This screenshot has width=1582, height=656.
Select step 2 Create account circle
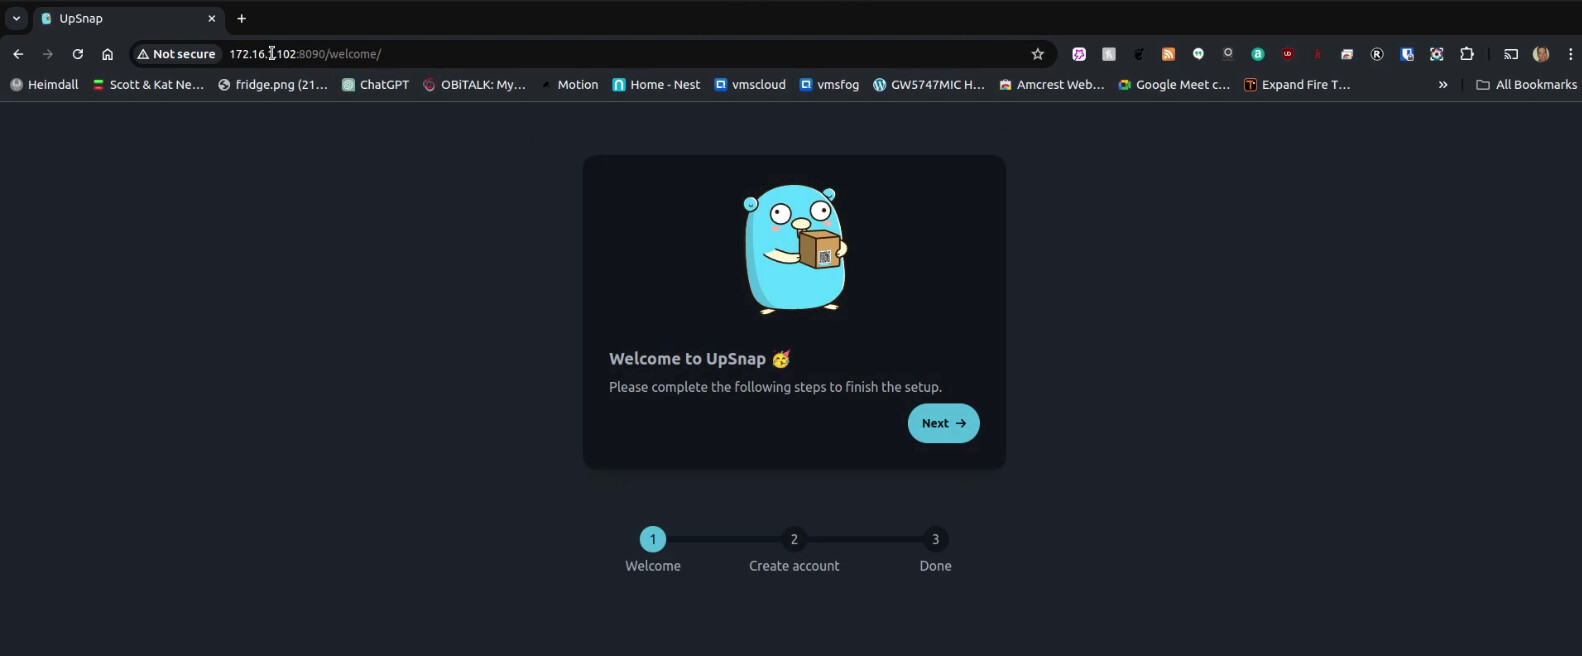point(794,539)
